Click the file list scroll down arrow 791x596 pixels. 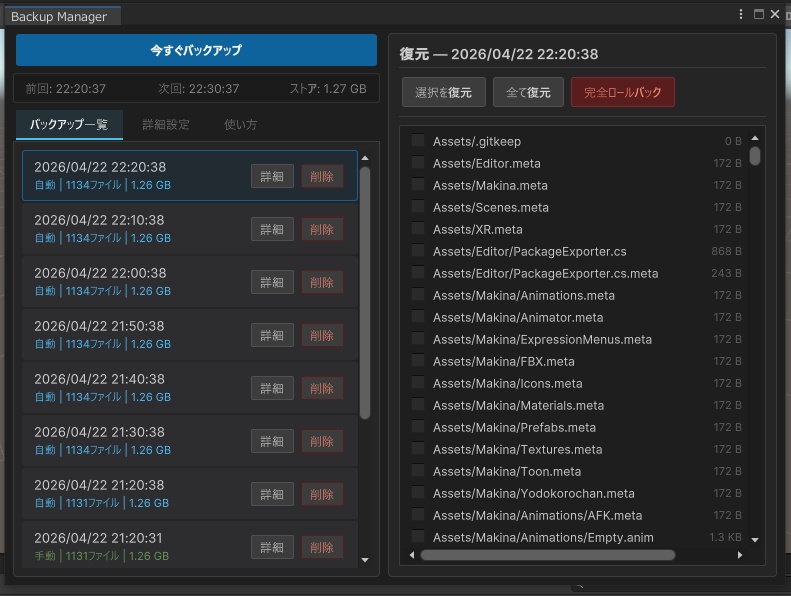pos(755,539)
